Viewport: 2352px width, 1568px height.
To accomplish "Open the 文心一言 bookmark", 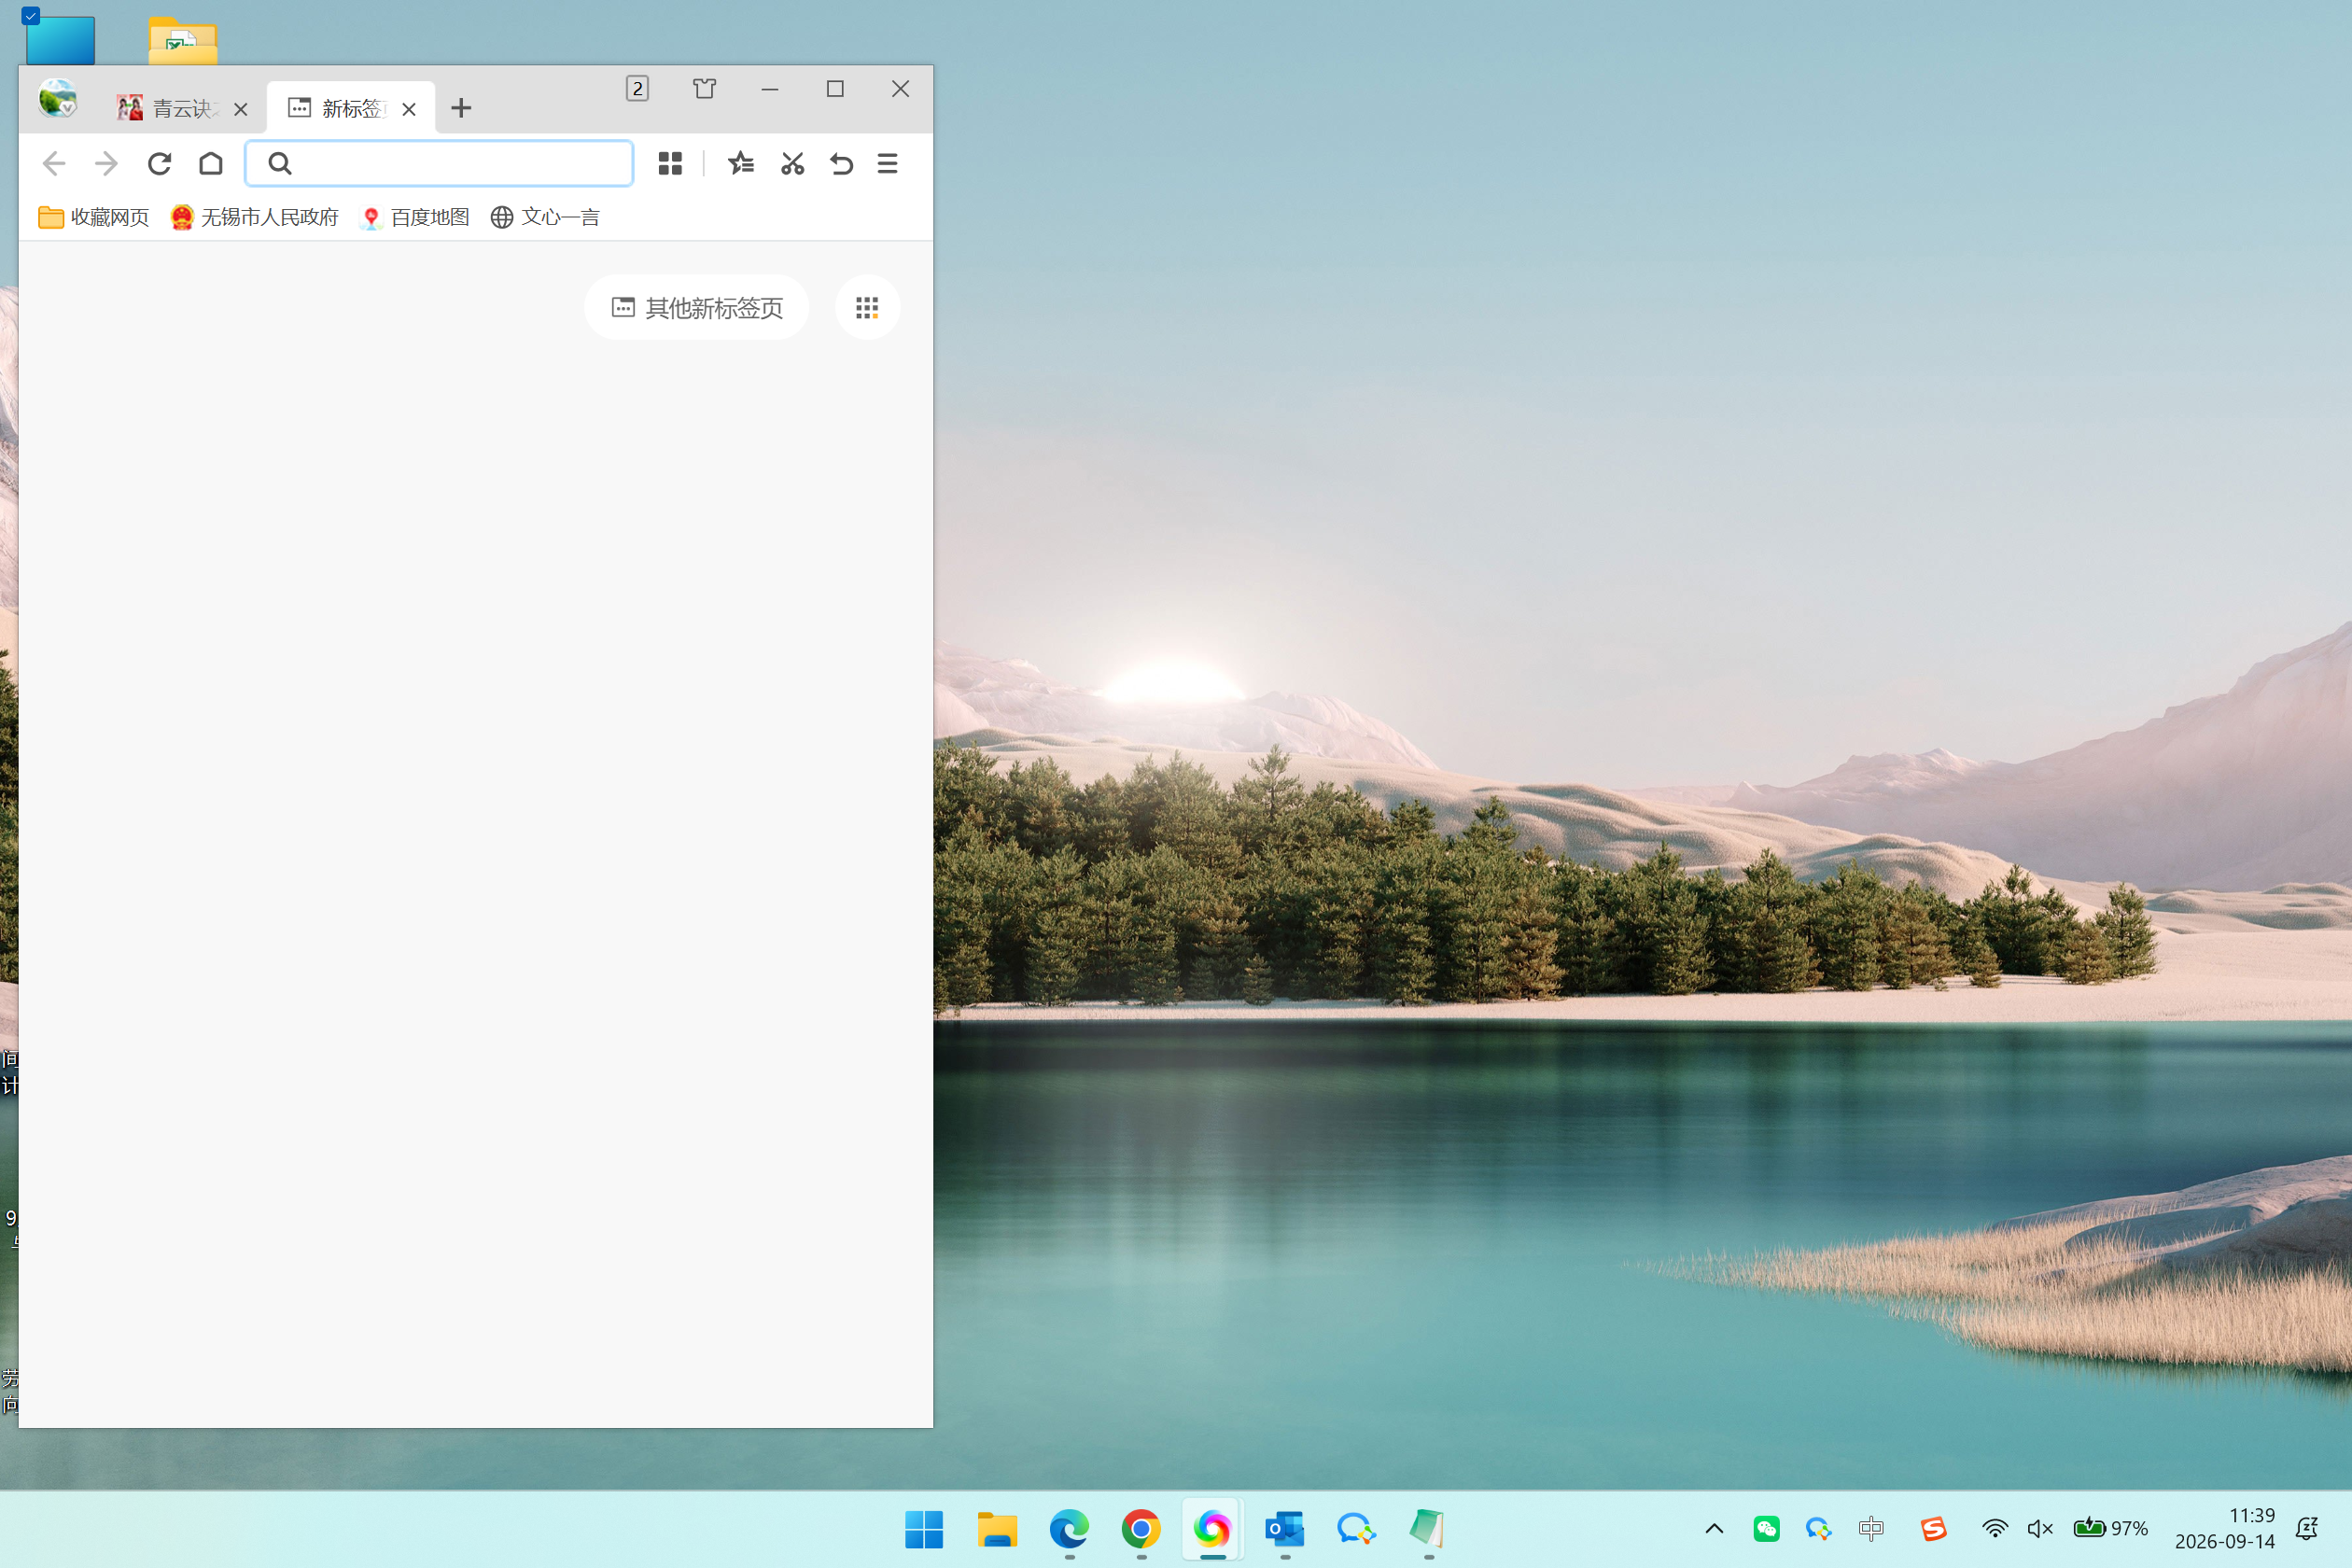I will coord(545,217).
